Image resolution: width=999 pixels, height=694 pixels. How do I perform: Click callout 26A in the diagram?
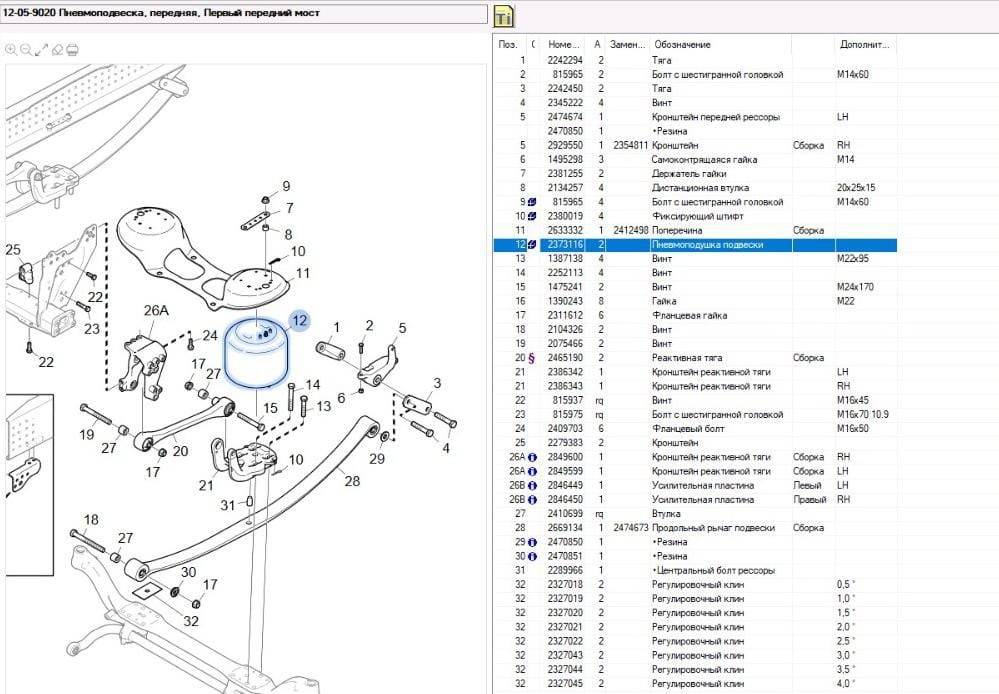(156, 310)
